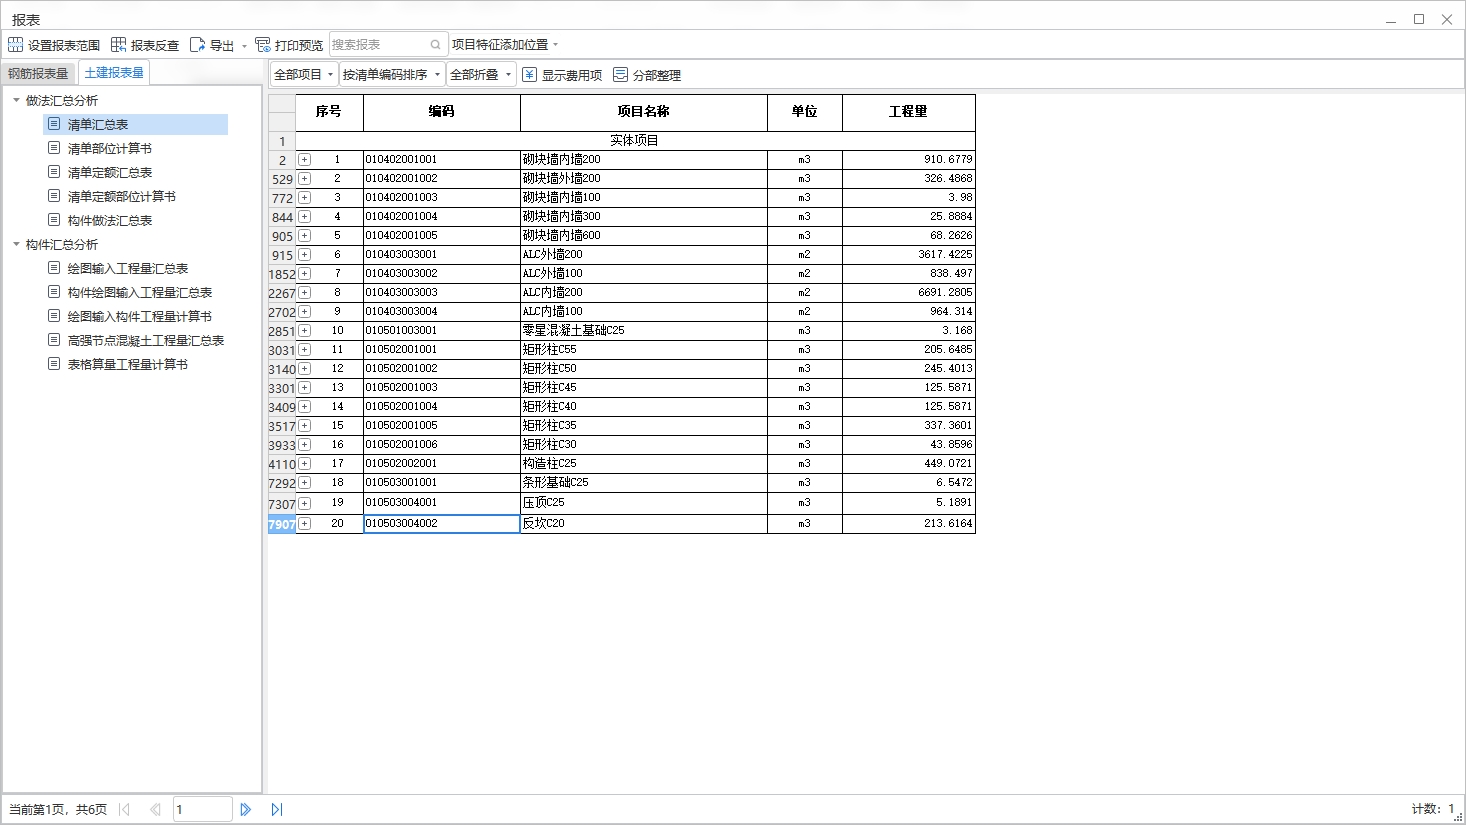Screen dimensions: 1466x825
Task: Expand row 20 反坎C20
Action: click(x=305, y=524)
